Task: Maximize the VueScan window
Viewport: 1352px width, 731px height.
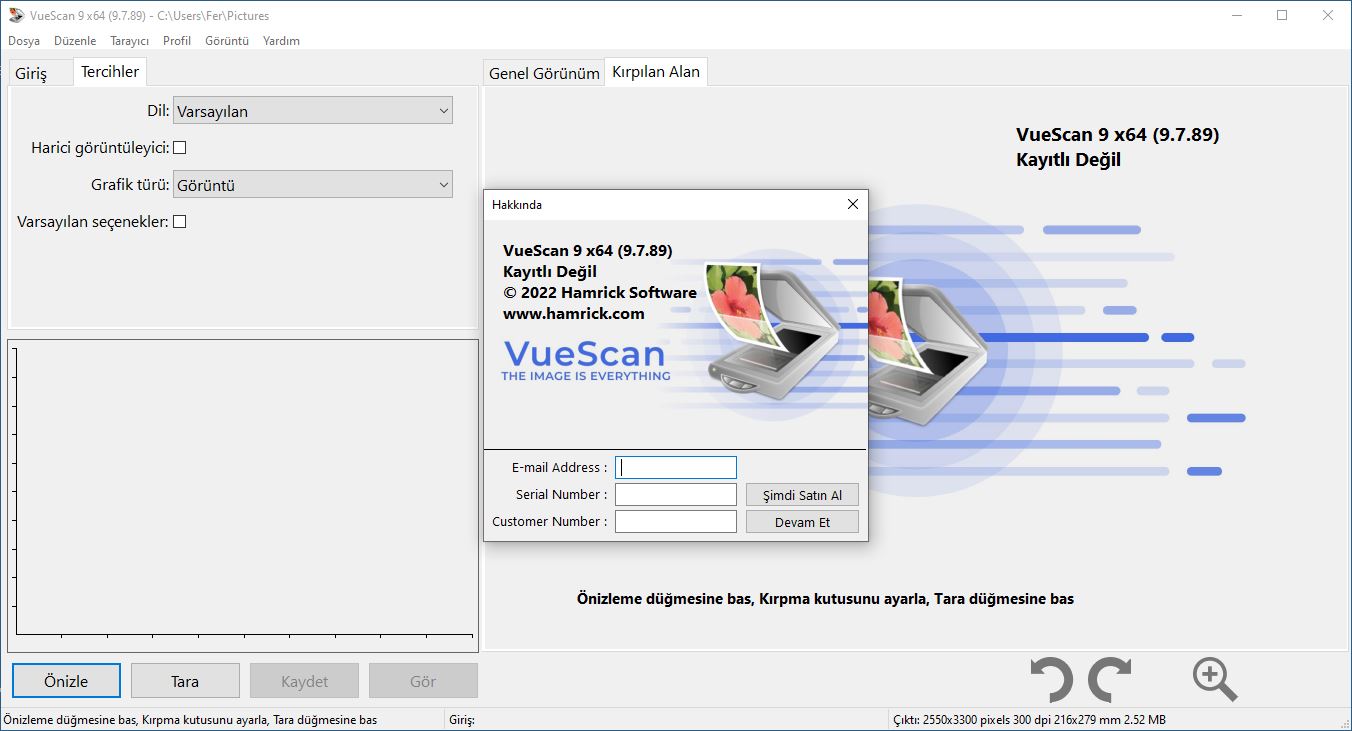Action: point(1282,15)
